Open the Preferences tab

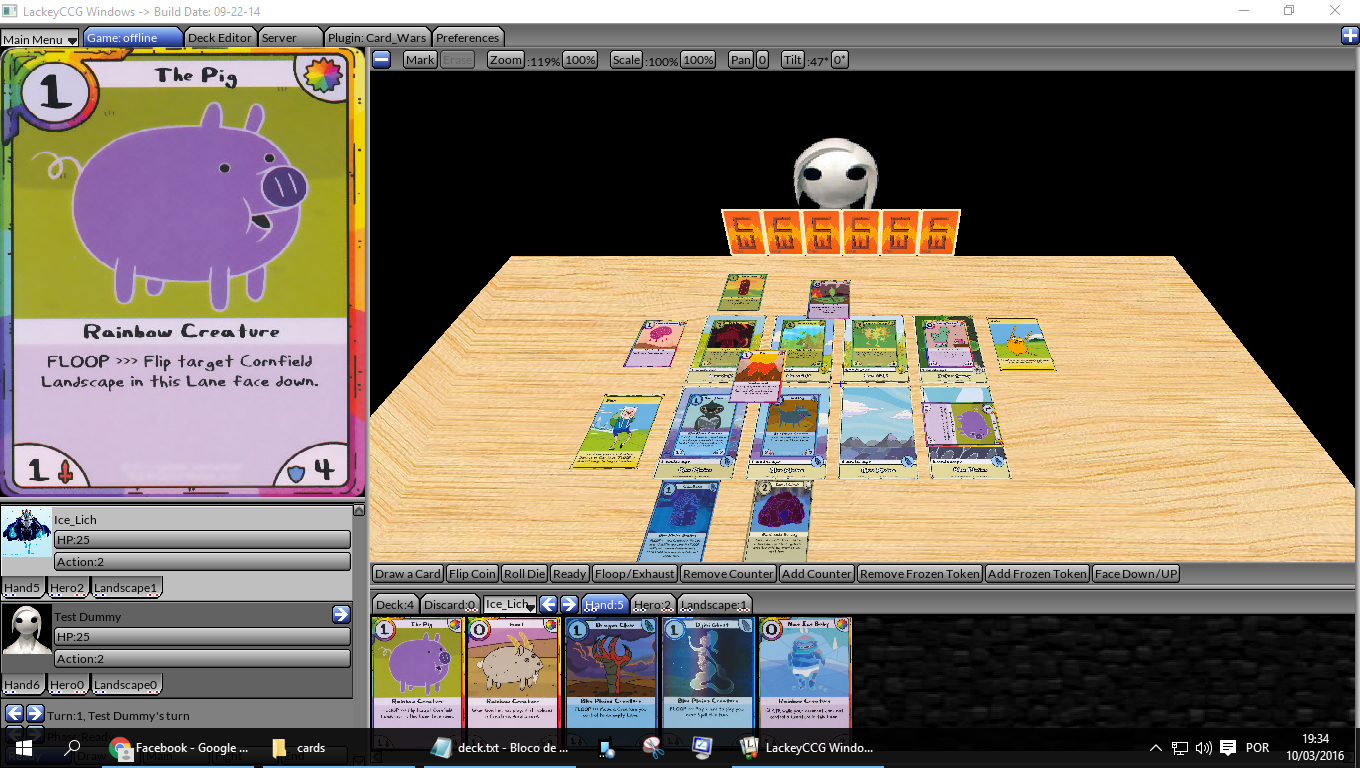pos(467,37)
